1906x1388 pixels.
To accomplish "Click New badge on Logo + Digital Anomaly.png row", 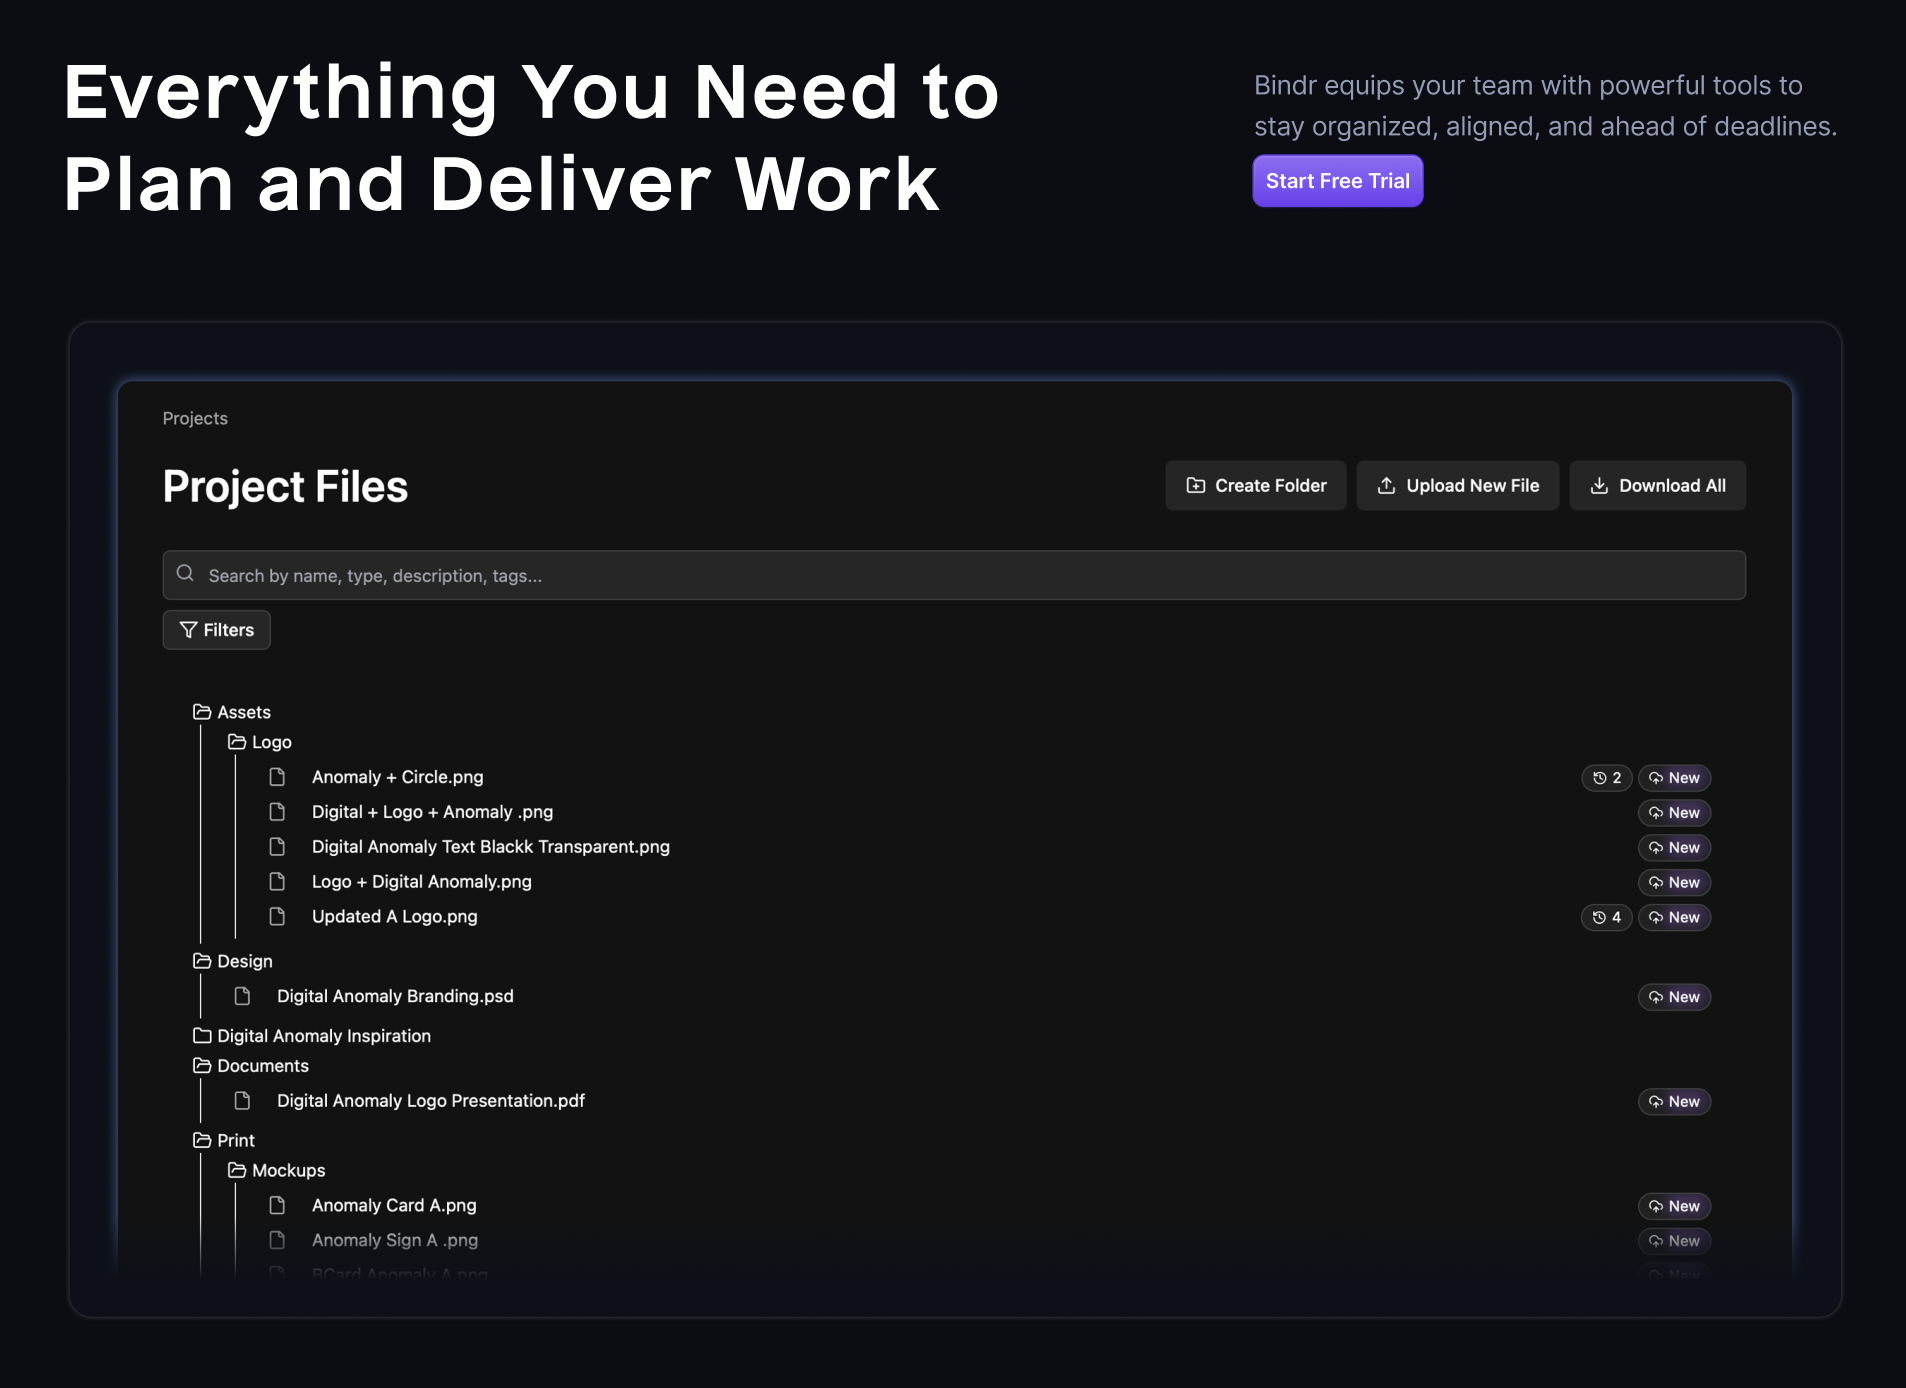I will click(1674, 883).
